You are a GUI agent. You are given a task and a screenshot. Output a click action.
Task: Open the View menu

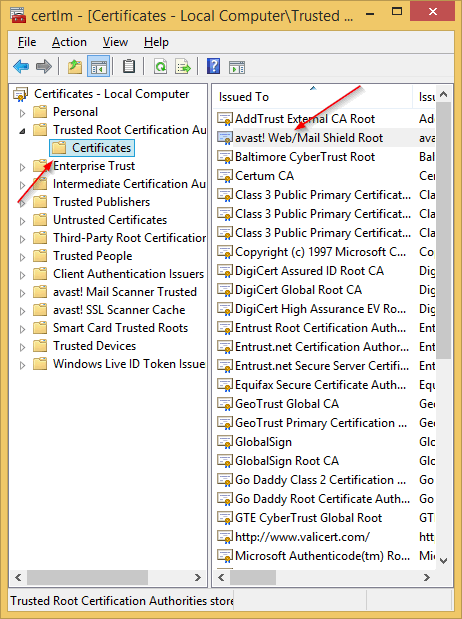(115, 42)
